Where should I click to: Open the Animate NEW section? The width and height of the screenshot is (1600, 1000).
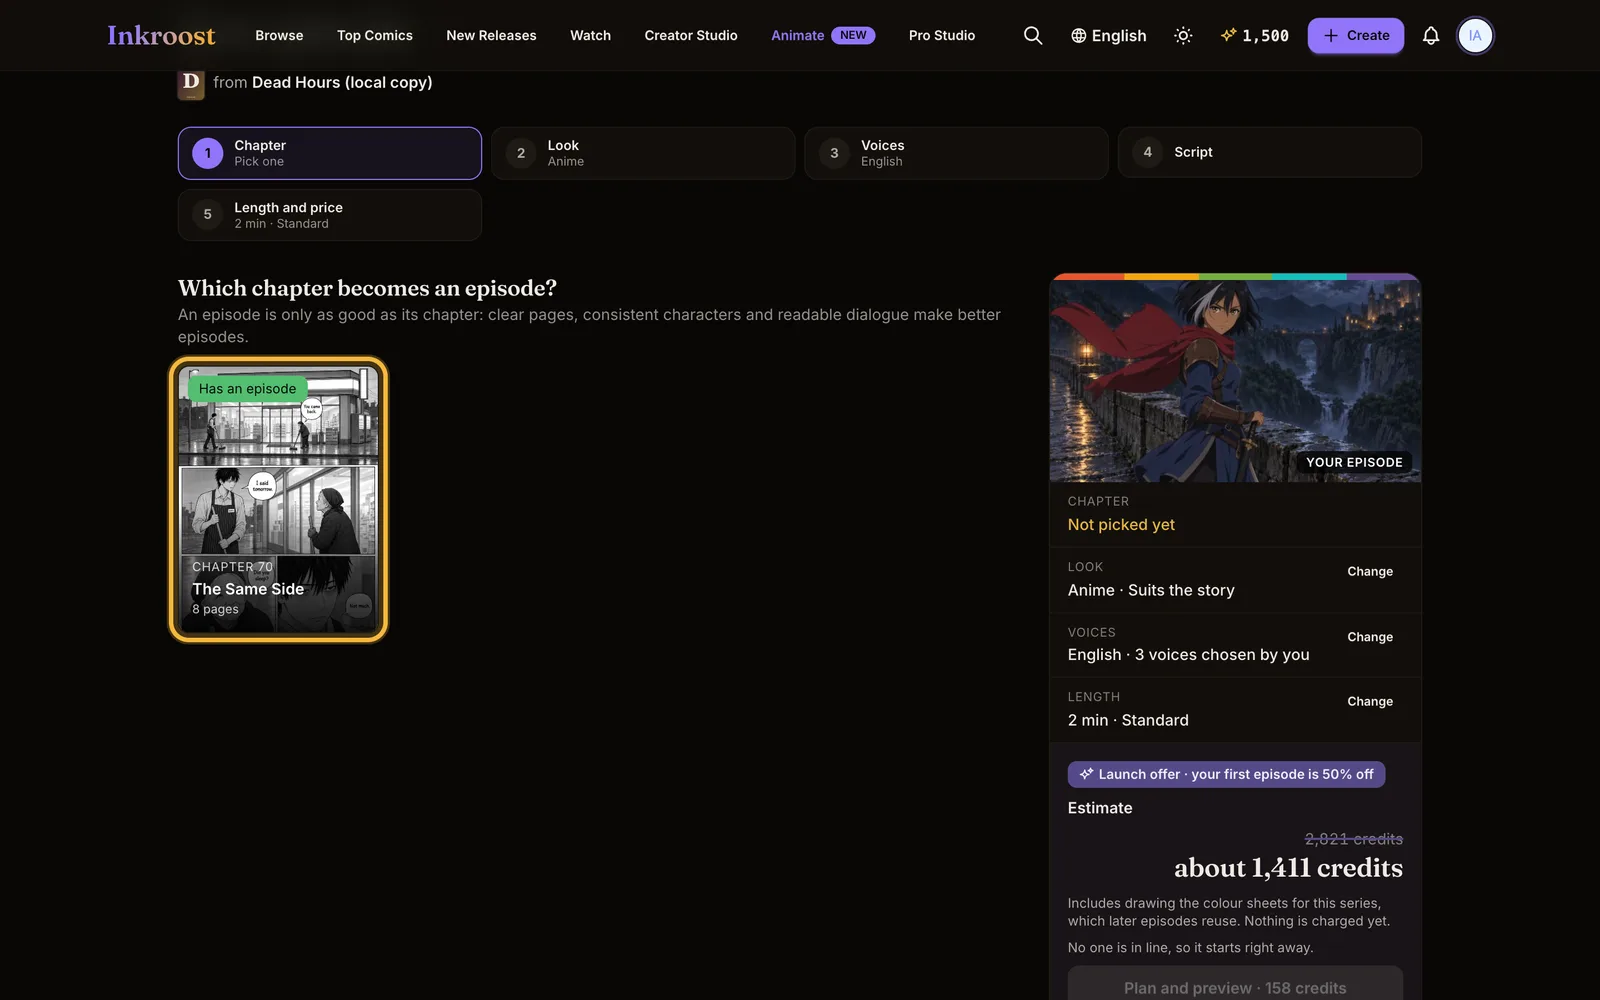tap(823, 36)
